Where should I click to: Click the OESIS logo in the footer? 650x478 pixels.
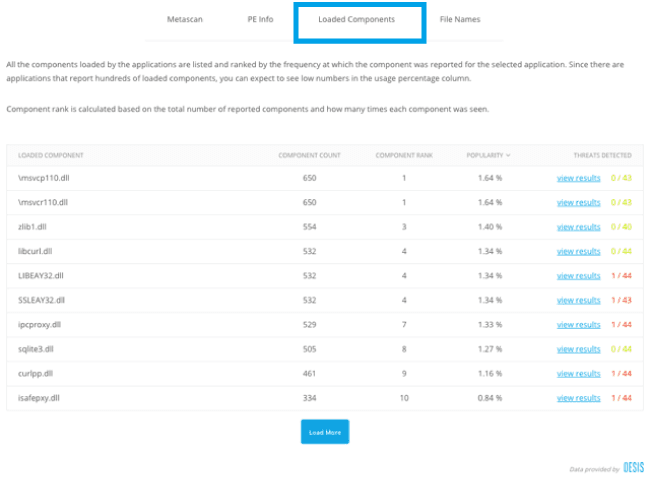tap(633, 467)
